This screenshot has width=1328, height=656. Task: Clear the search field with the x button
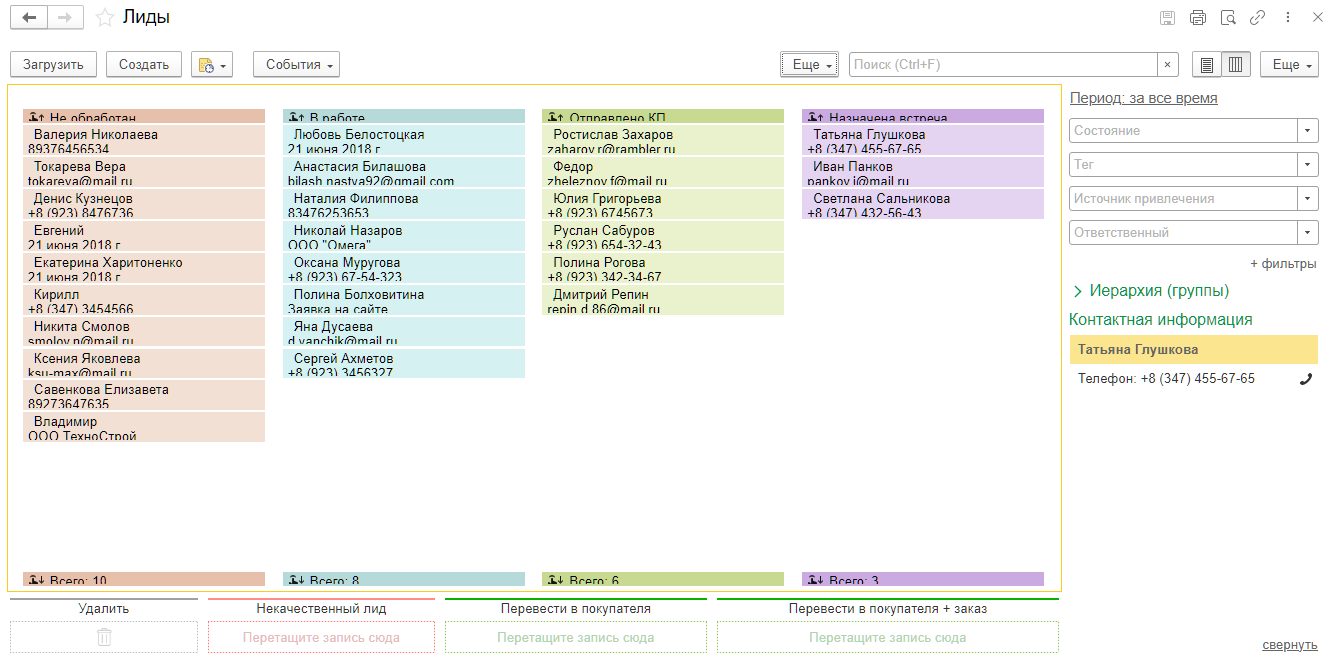pos(1167,64)
